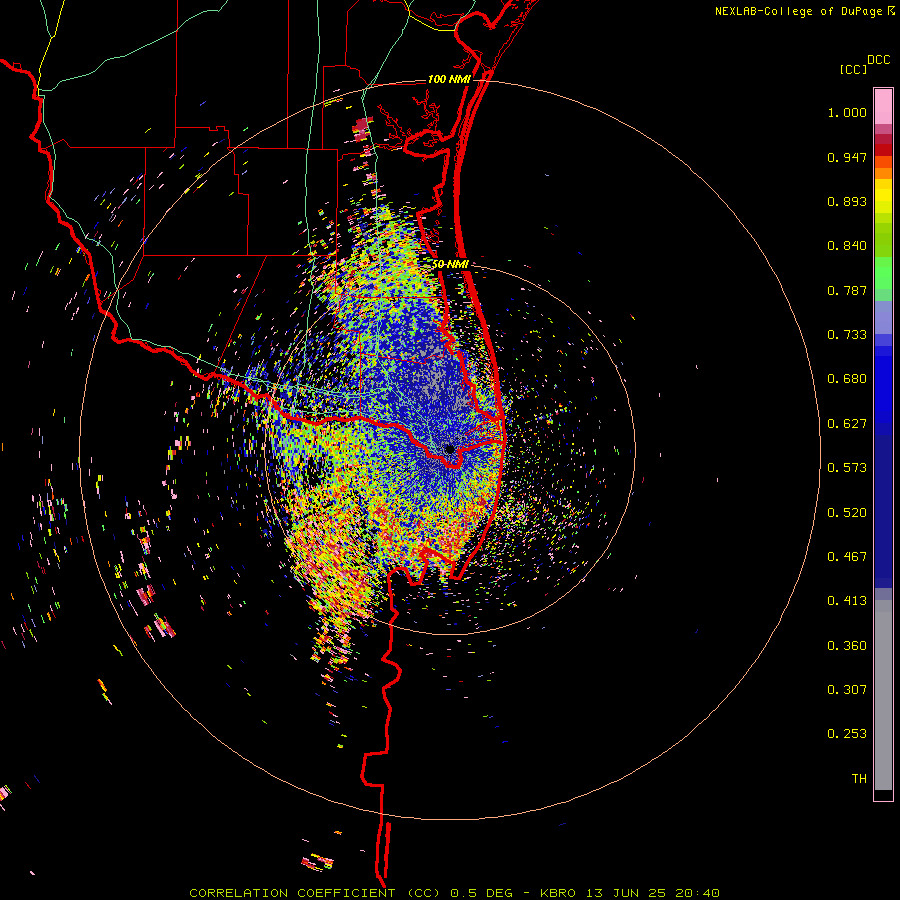Select the 0.733 legend value

[x=847, y=335]
